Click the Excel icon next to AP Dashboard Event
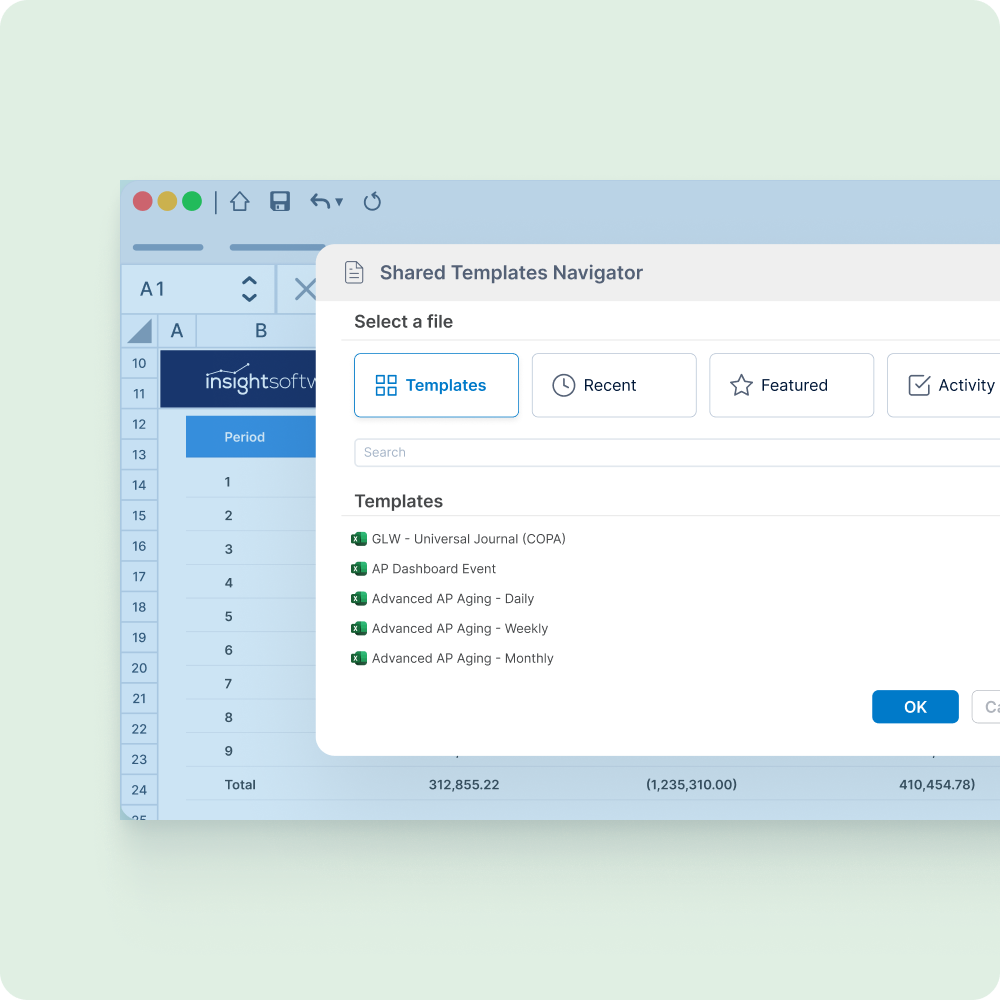 359,568
